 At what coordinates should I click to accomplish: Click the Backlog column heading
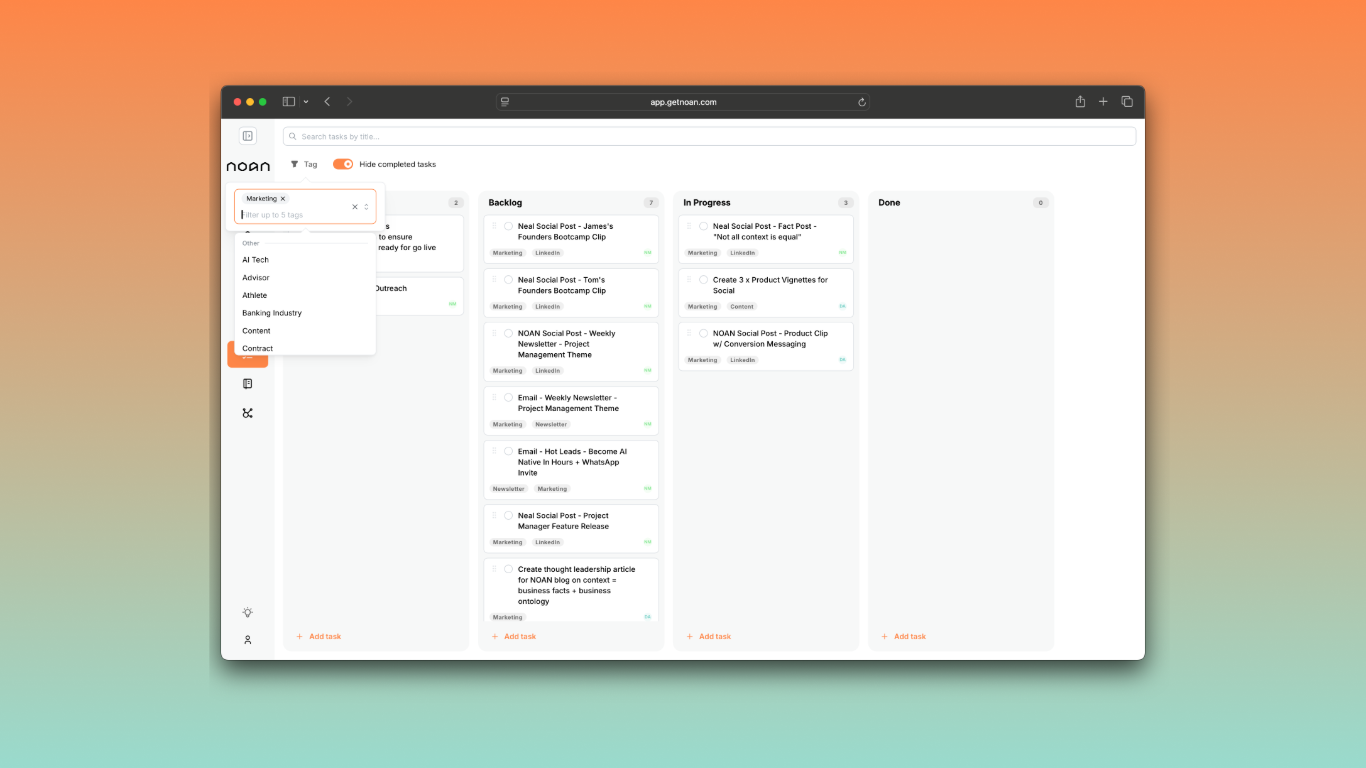point(505,203)
